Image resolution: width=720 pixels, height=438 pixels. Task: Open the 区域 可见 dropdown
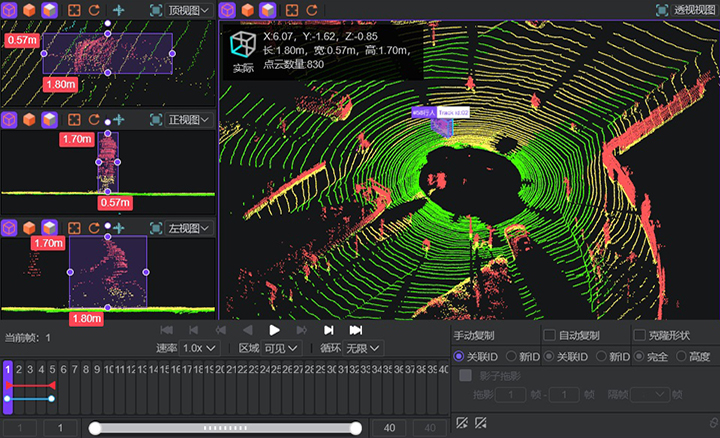[281, 348]
